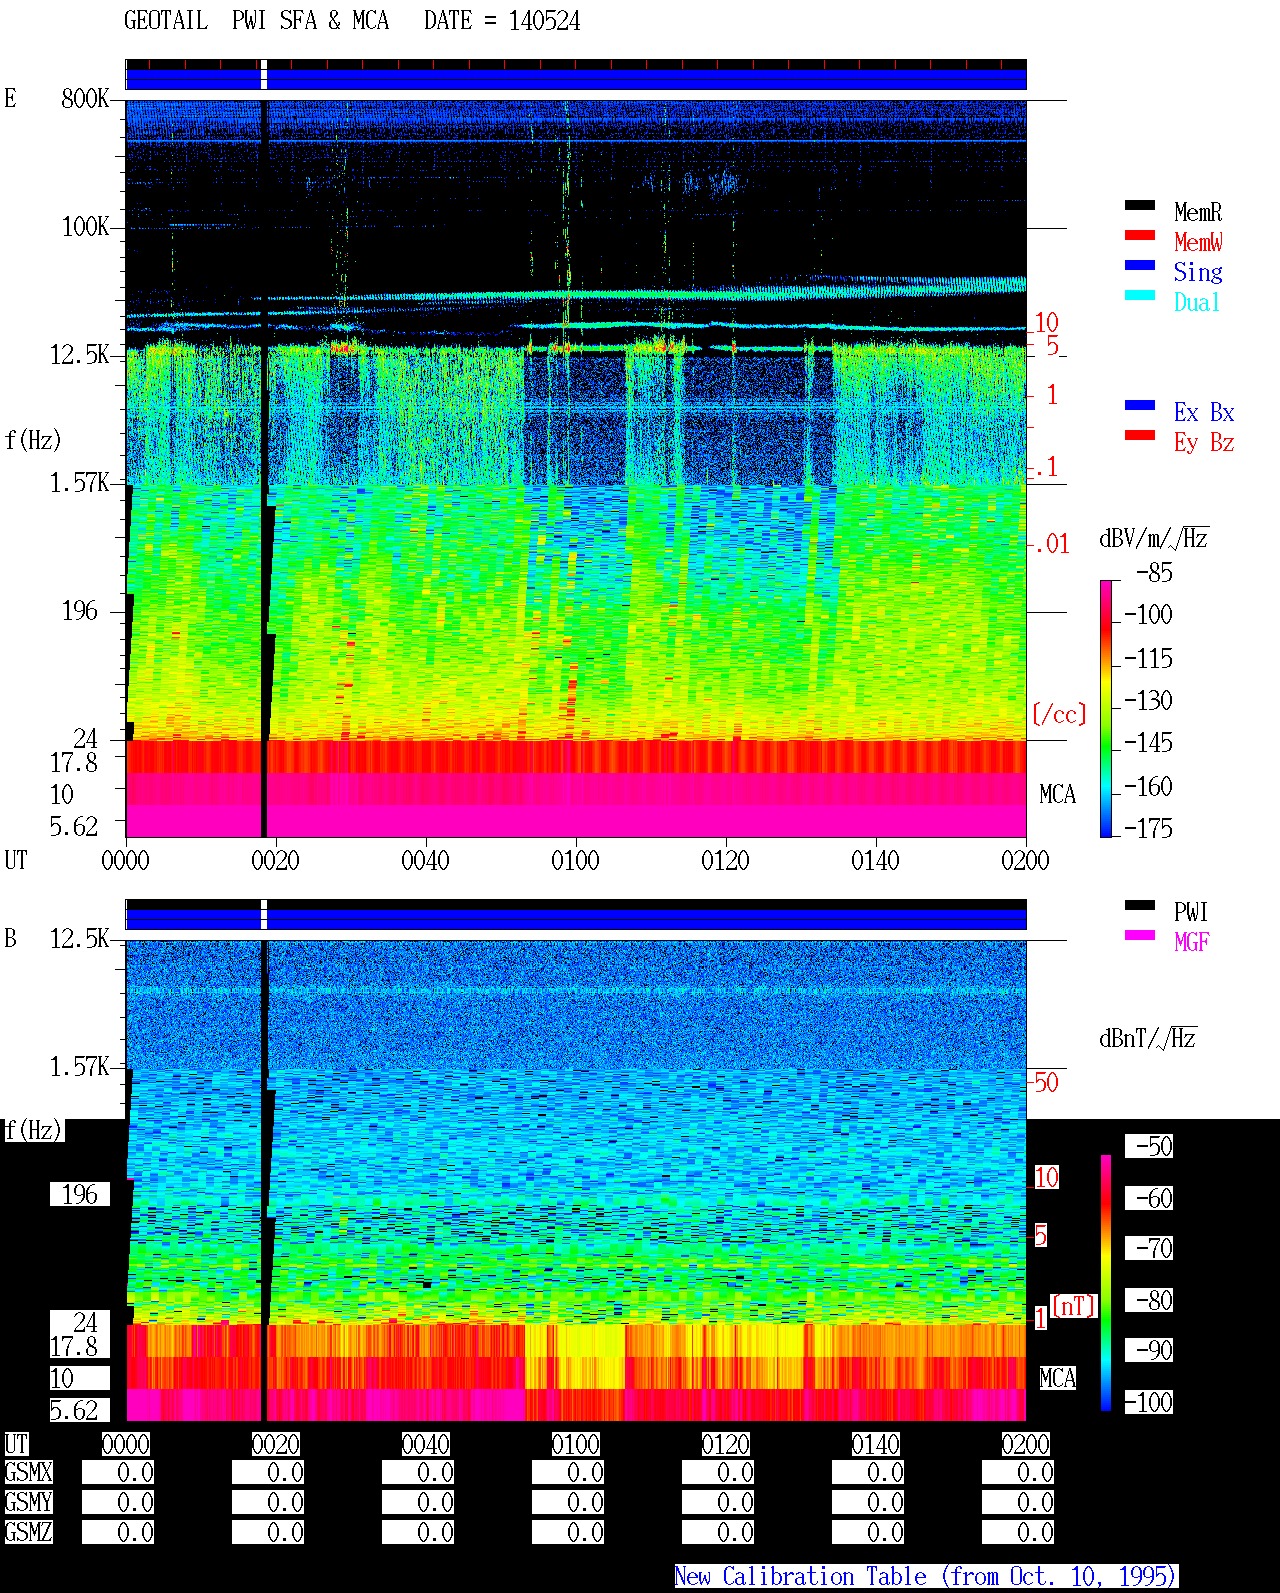This screenshot has width=1280, height=1593.
Task: Click the black MemR legend swatch
Action: coord(1140,205)
